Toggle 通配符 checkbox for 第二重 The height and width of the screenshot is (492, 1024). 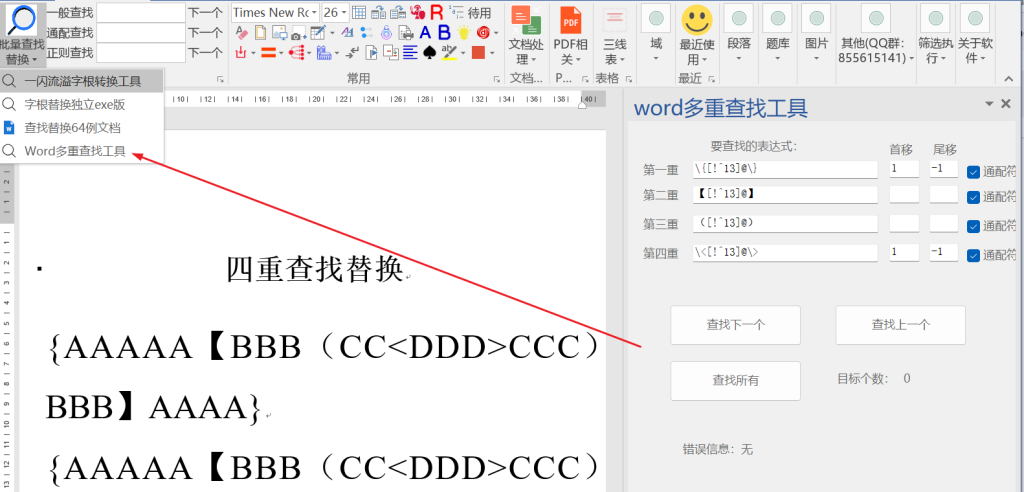973,197
